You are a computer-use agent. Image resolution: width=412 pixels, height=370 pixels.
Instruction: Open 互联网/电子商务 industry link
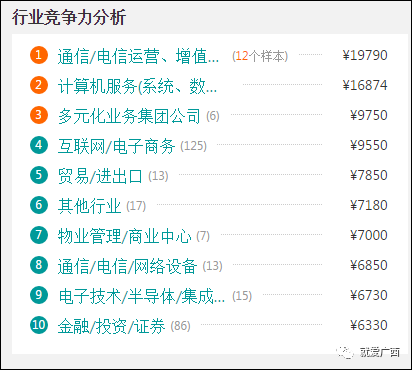116,146
